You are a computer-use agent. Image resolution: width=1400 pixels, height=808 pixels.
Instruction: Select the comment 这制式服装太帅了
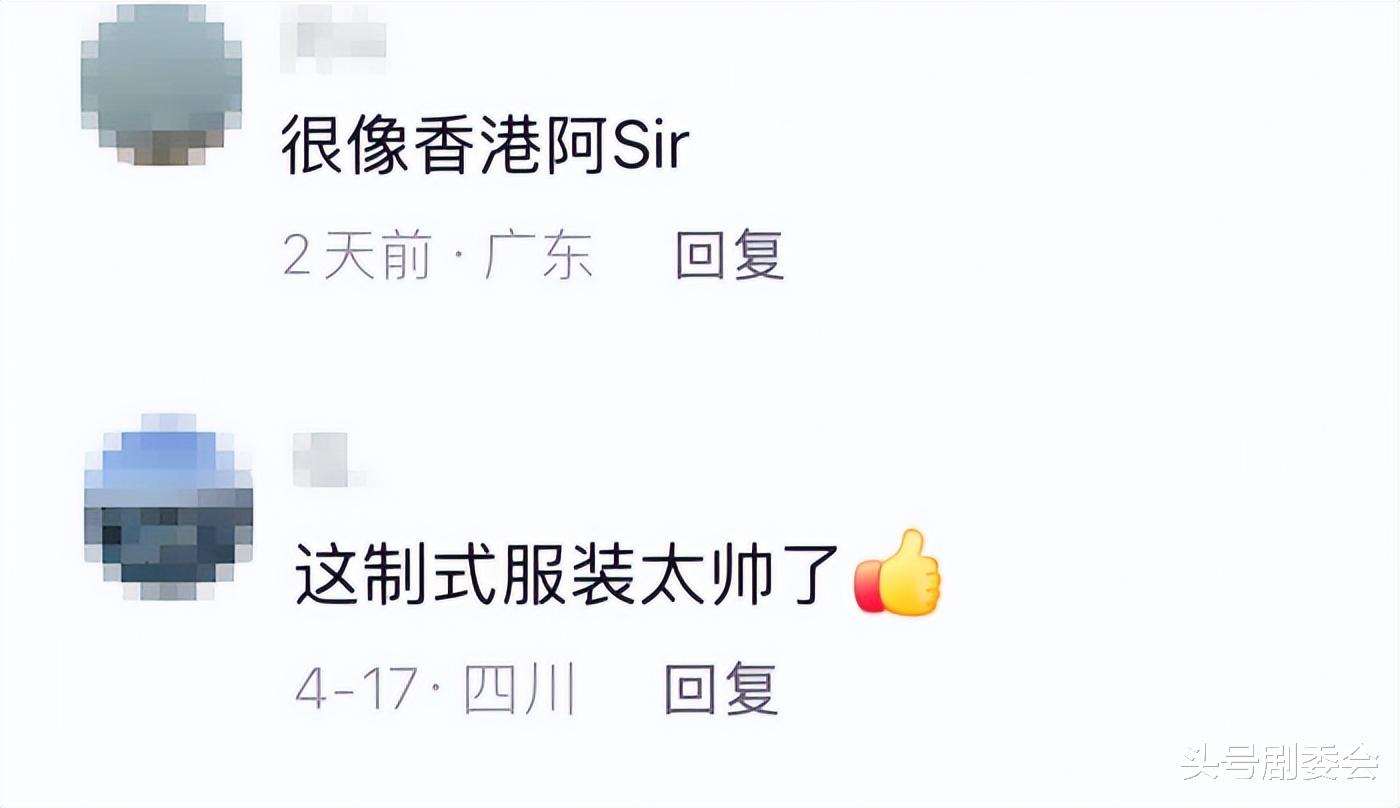(566, 575)
